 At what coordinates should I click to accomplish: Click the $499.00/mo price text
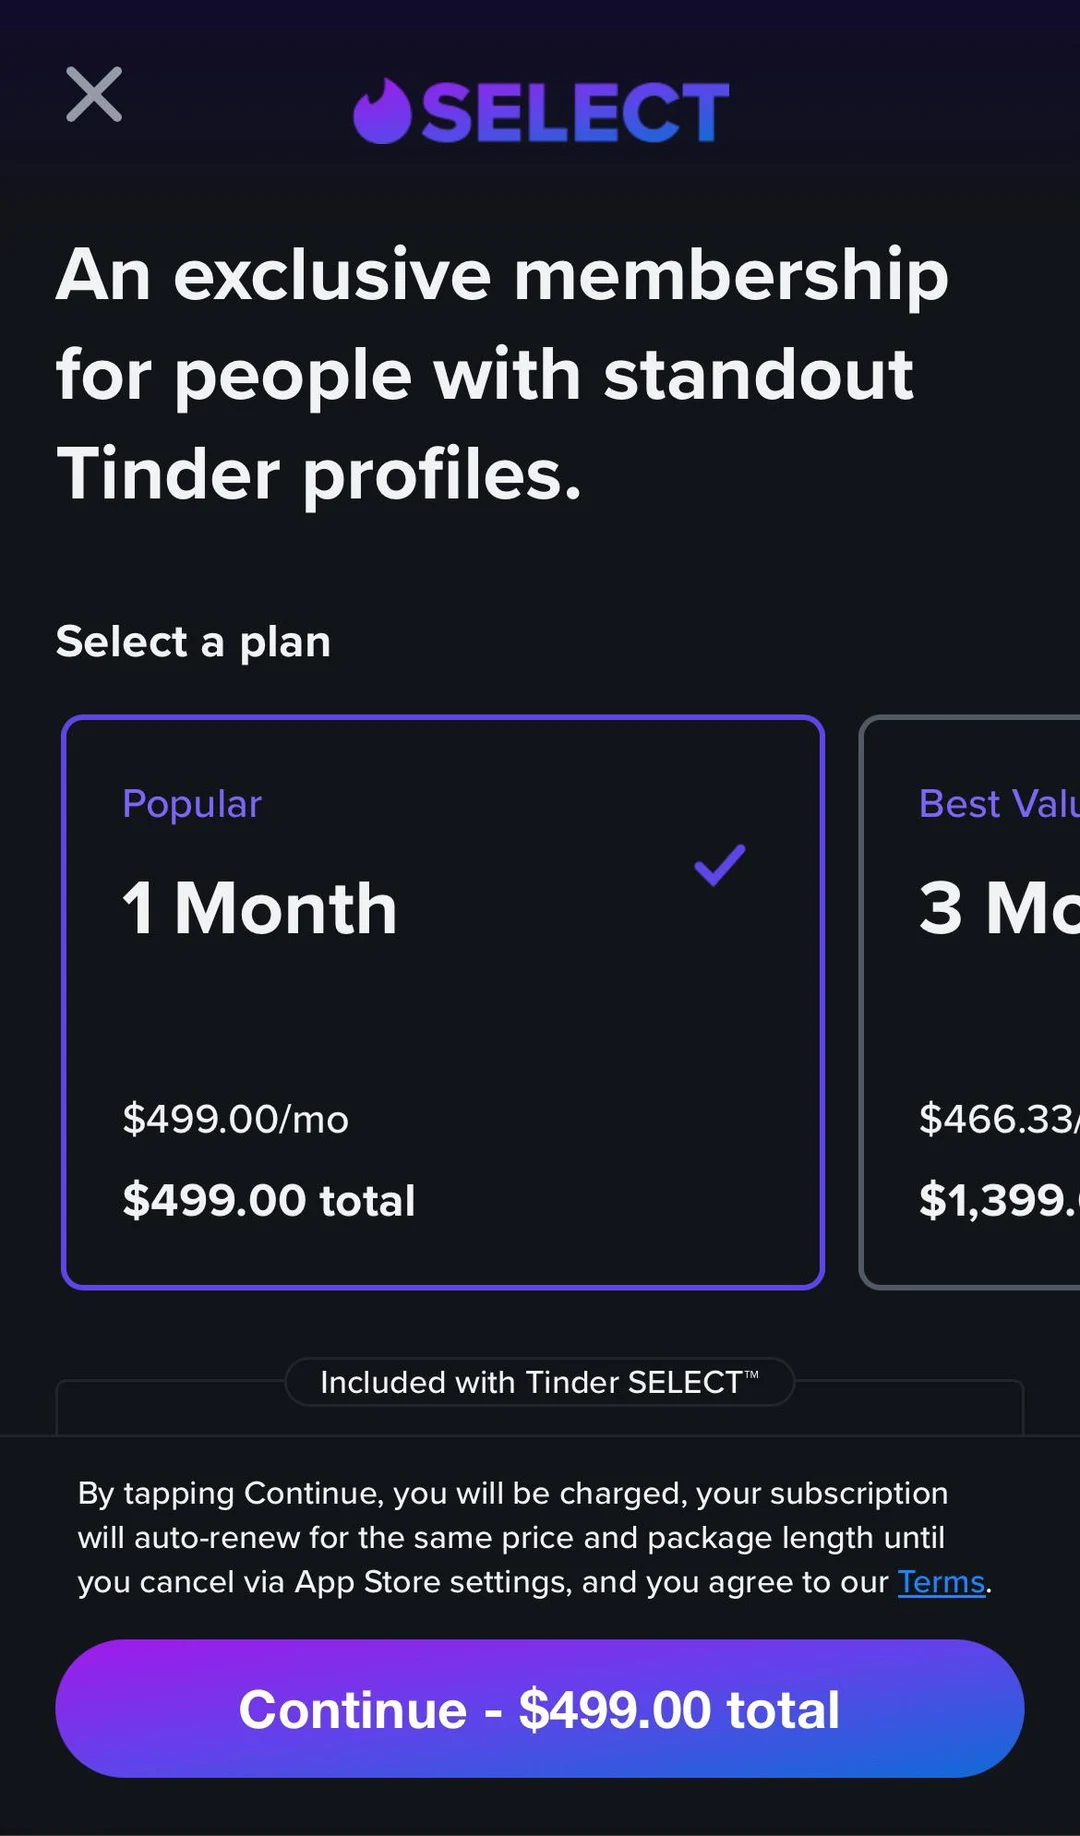235,1119
